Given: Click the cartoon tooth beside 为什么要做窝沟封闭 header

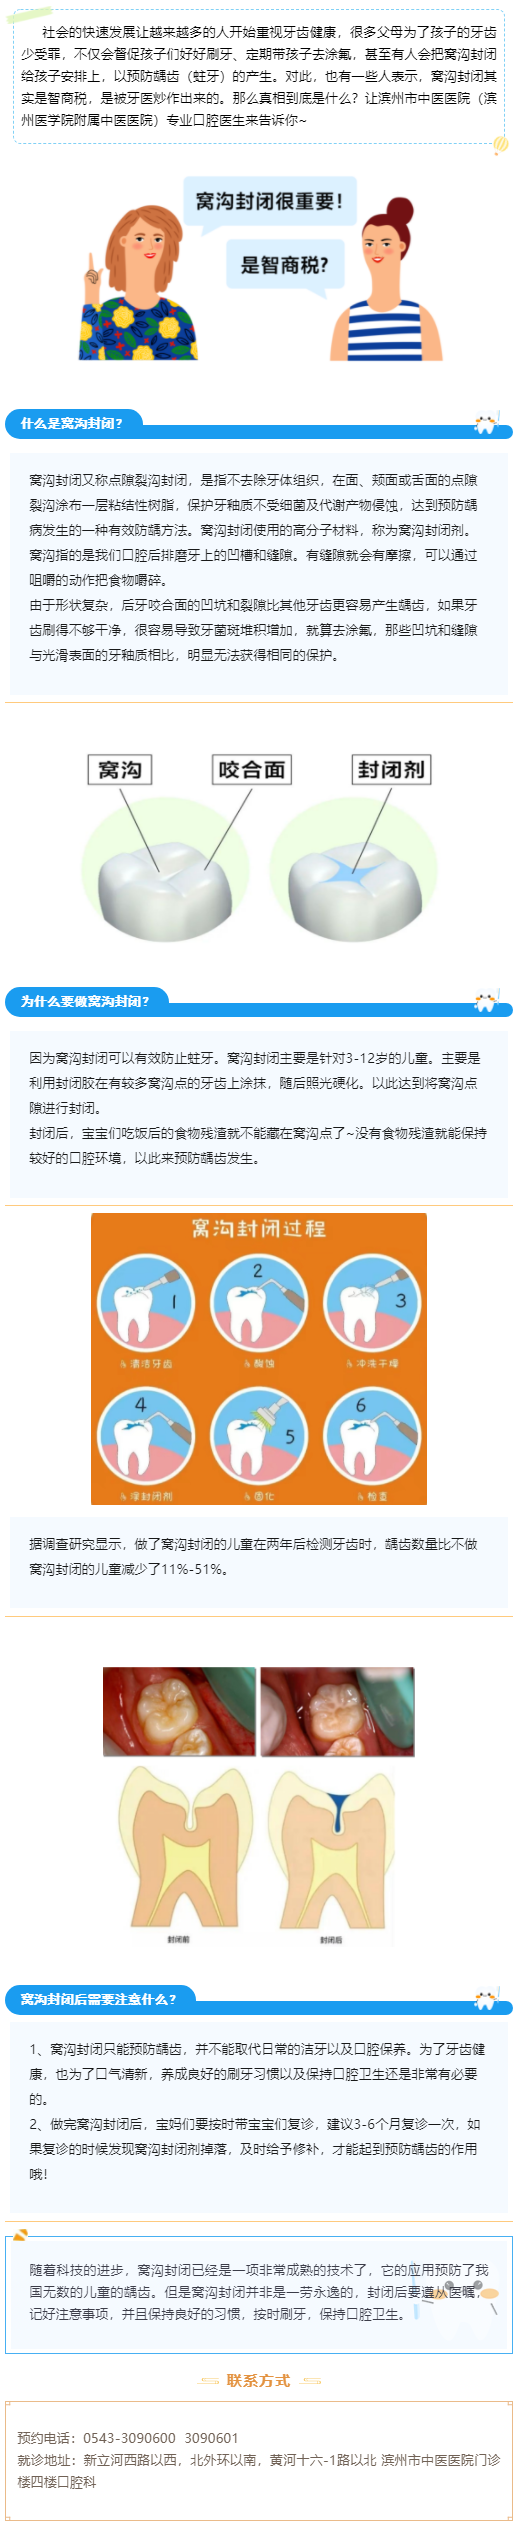Looking at the screenshot, I should [x=485, y=1001].
